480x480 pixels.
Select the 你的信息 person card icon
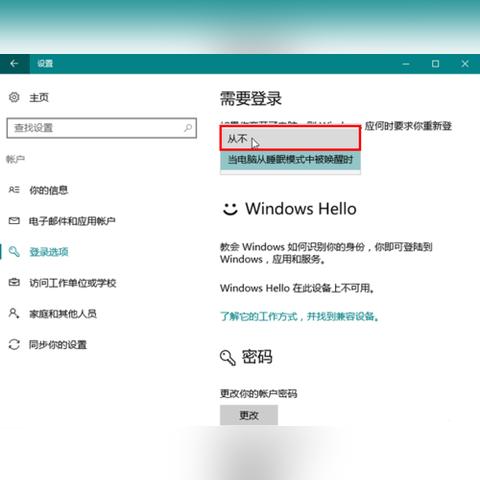[x=14, y=190]
